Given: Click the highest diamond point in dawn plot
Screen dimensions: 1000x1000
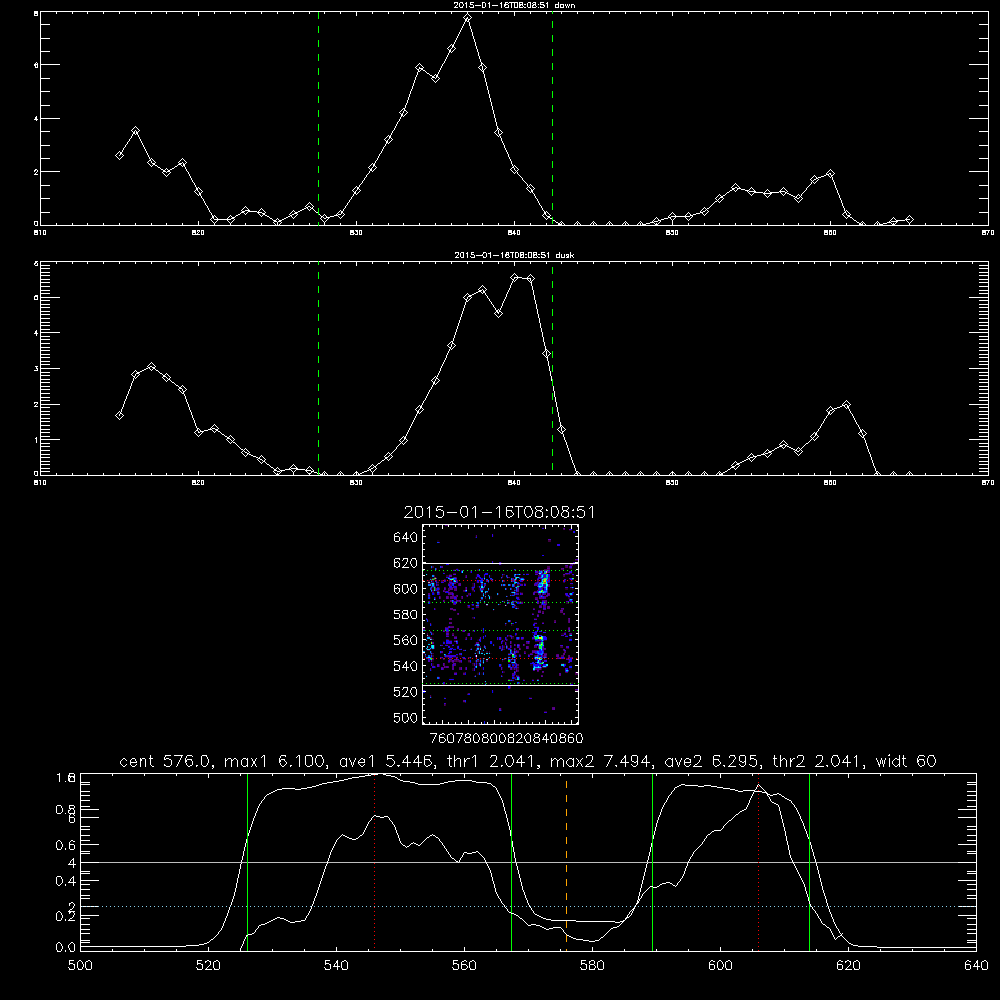Looking at the screenshot, I should click(x=467, y=18).
